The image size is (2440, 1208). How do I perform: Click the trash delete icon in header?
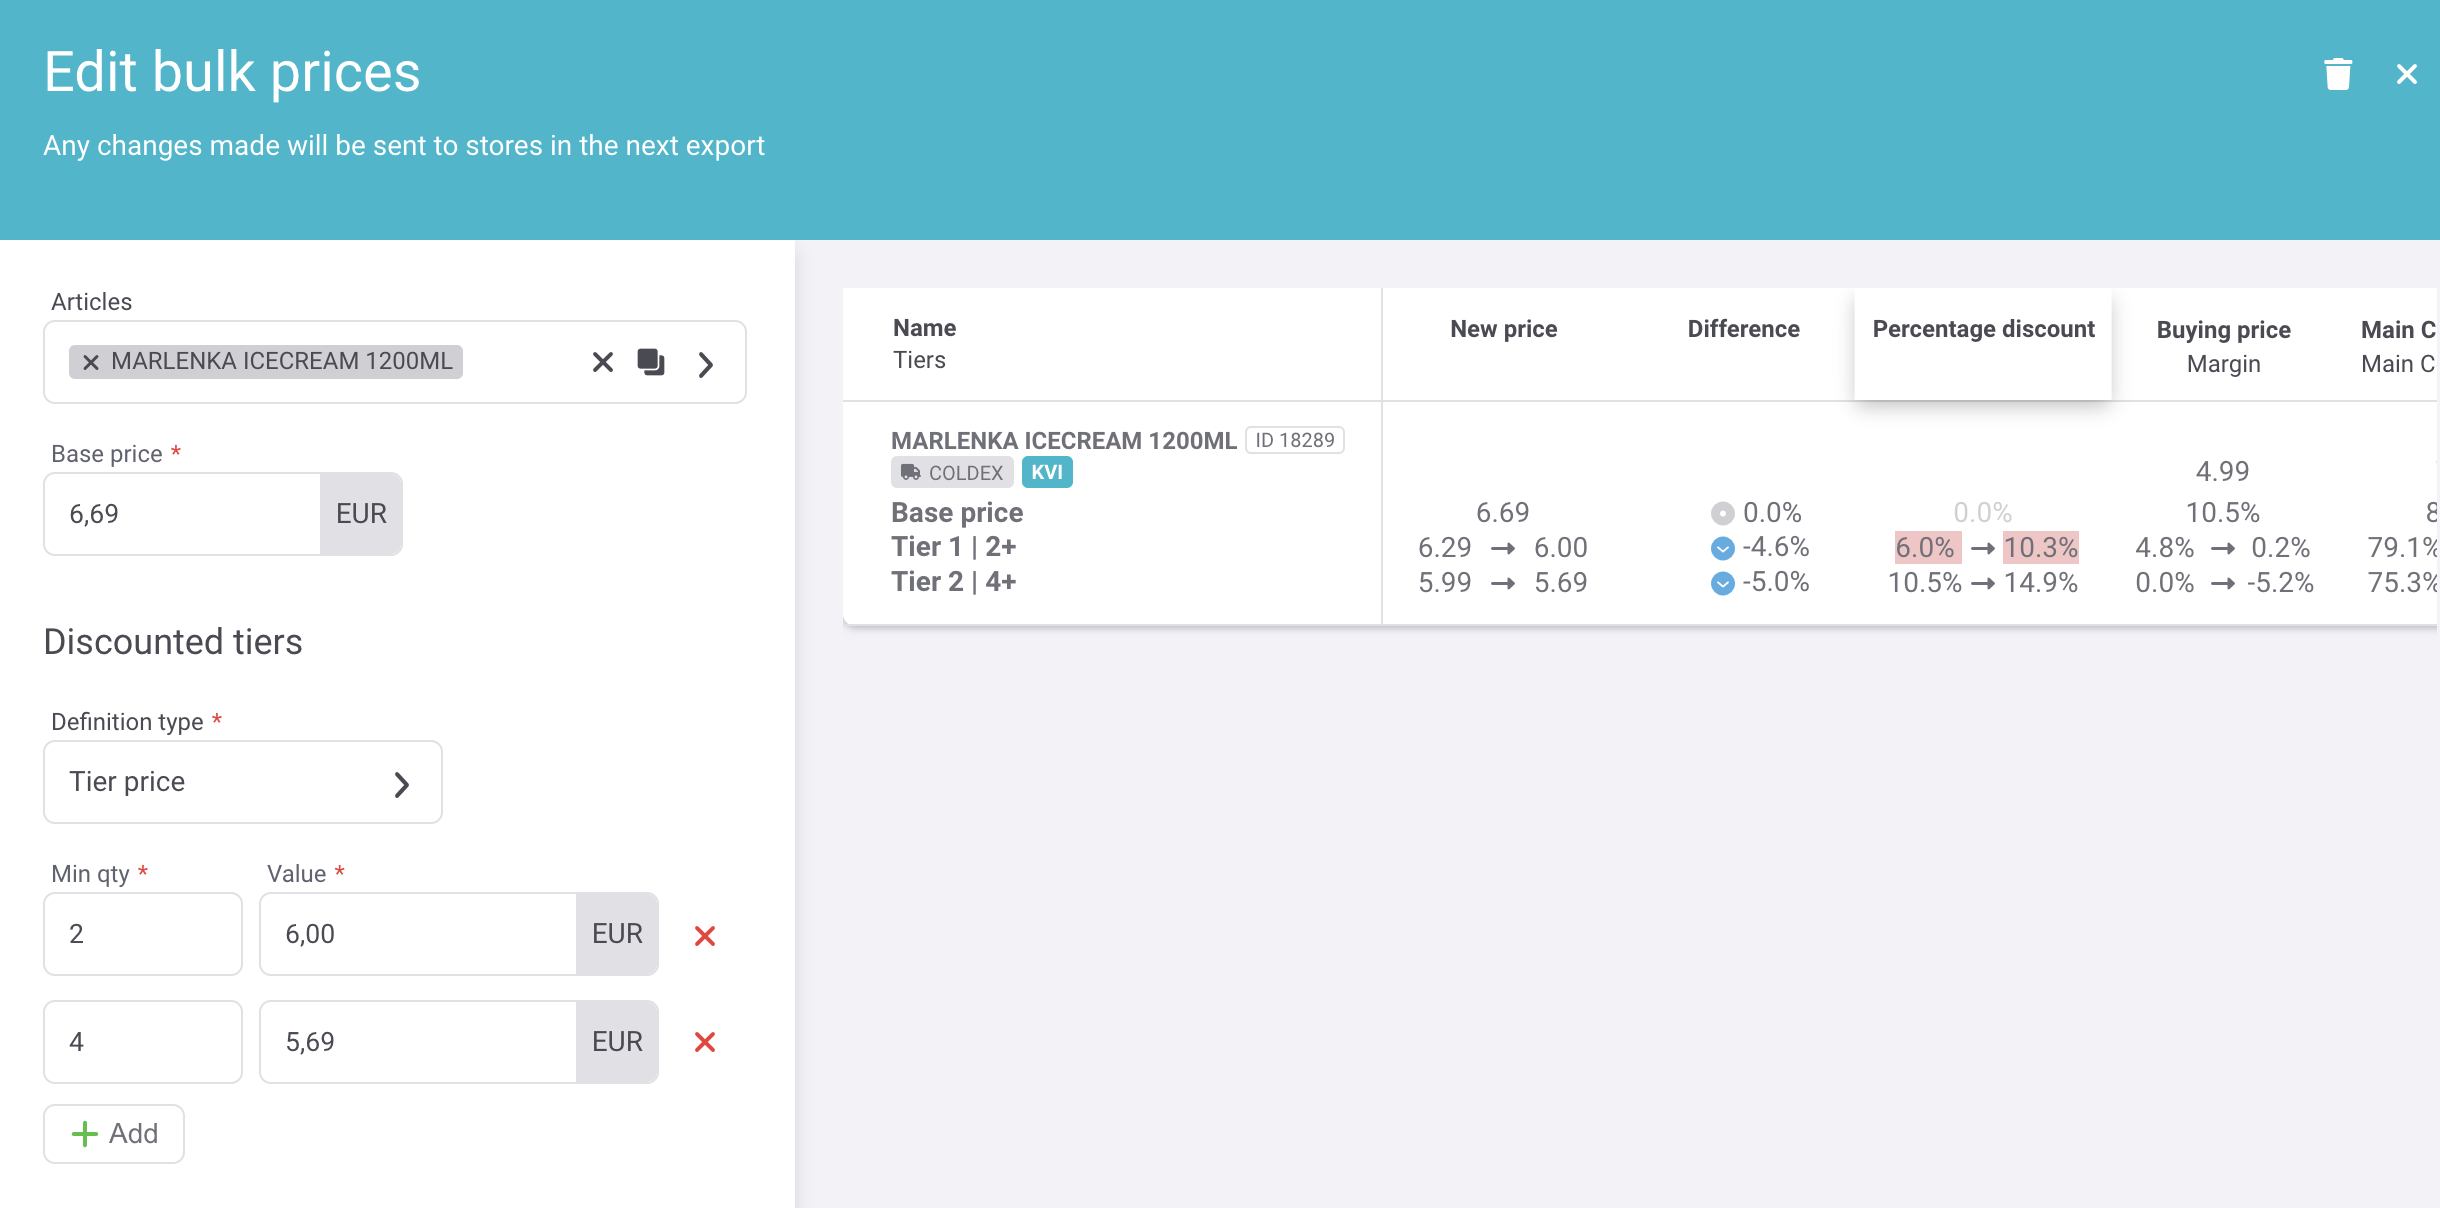2338,74
